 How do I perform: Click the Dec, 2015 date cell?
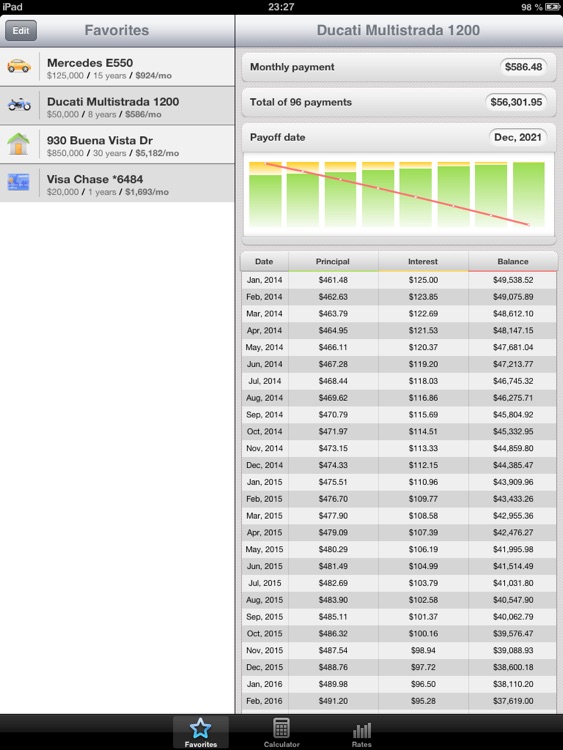(265, 667)
